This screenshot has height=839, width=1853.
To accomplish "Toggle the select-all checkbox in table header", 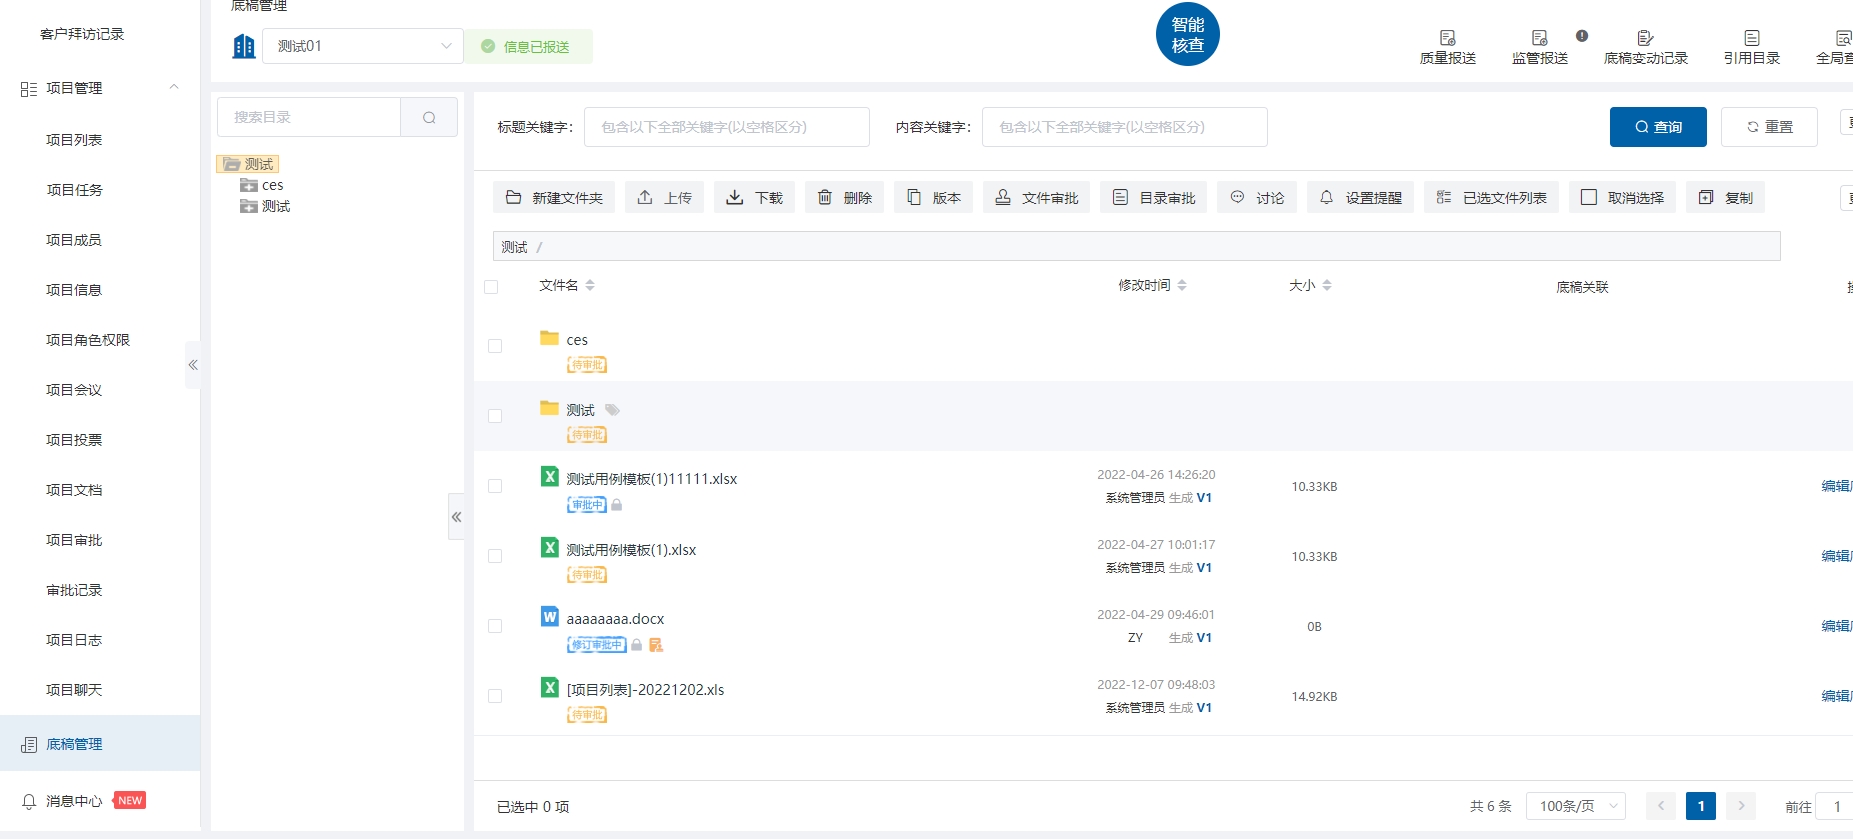I will [x=491, y=287].
